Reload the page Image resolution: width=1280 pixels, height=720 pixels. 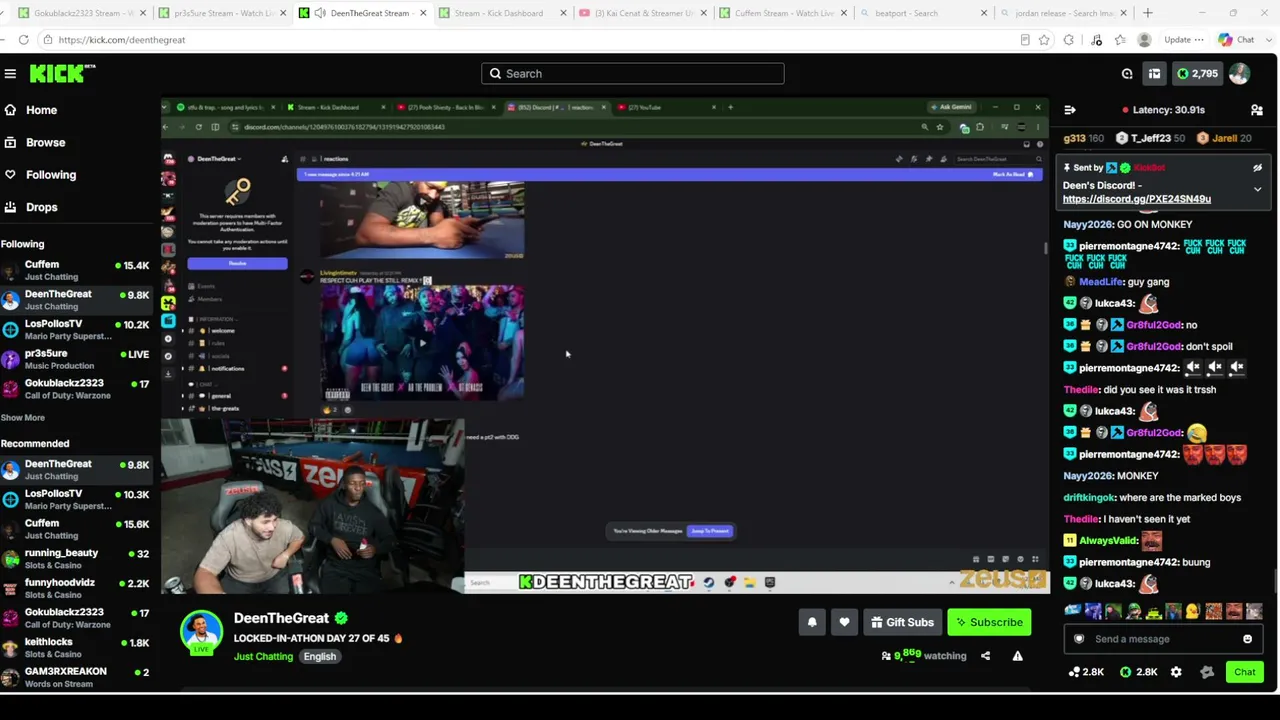[23, 40]
